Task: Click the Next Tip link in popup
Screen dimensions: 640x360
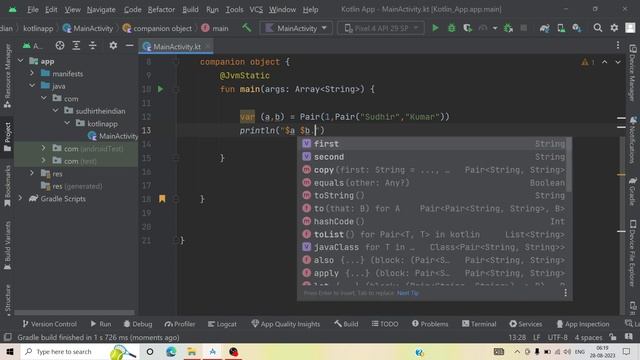Action: tap(408, 293)
